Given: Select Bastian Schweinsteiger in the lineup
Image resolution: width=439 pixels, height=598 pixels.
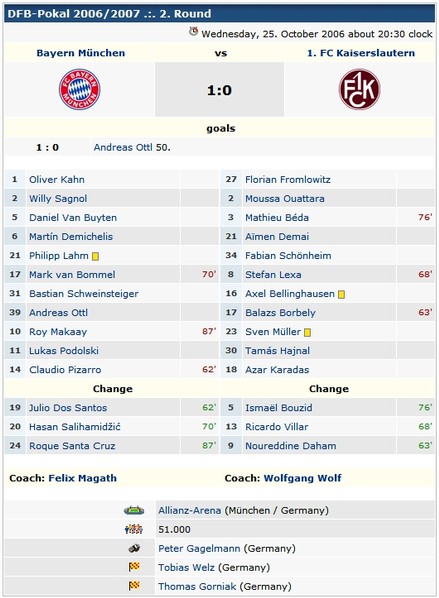Looking at the screenshot, I should (x=84, y=294).
